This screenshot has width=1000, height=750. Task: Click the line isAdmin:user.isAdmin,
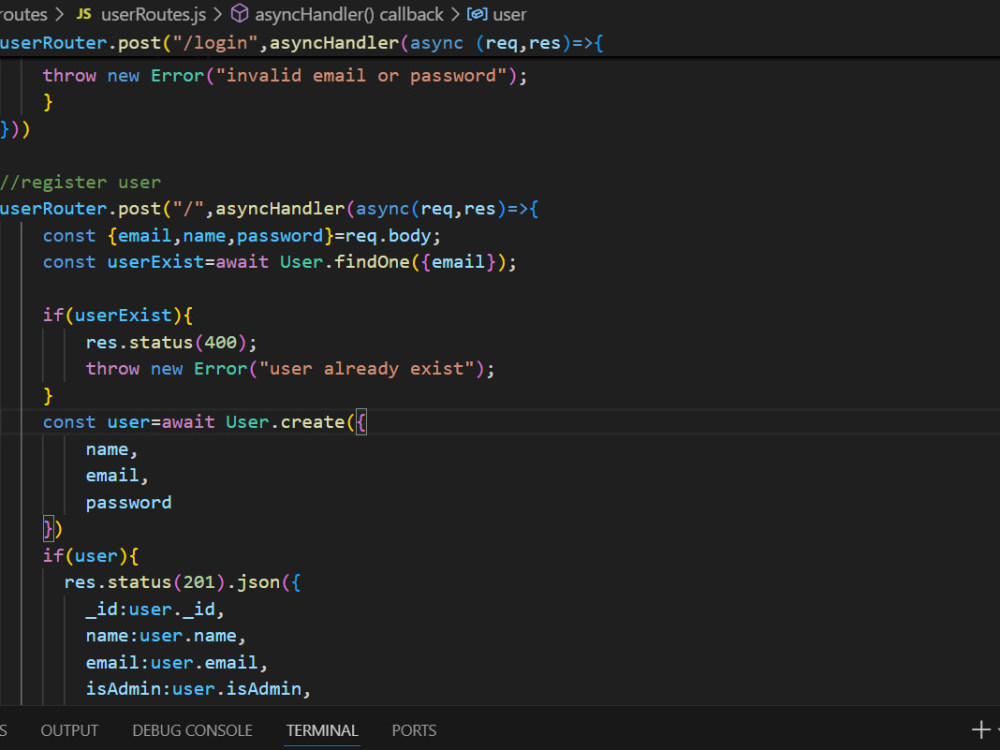click(x=198, y=689)
